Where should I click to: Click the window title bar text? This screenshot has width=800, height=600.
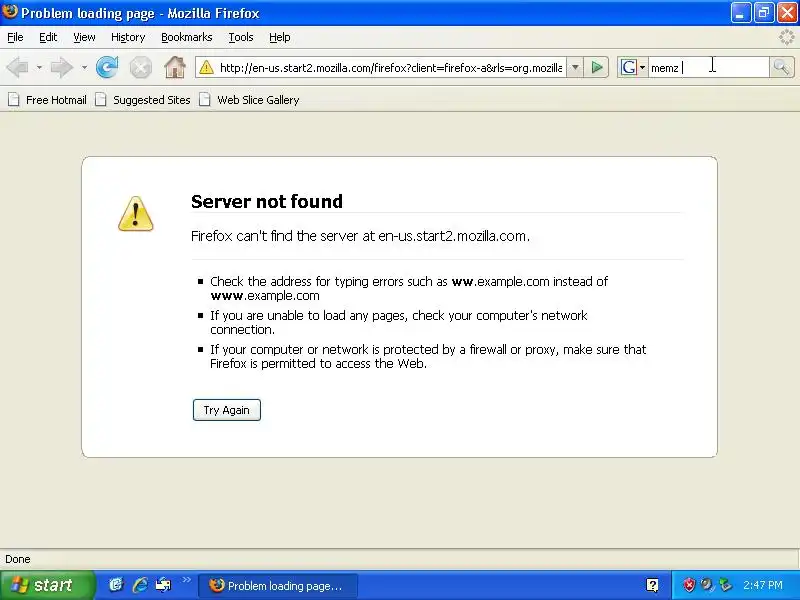tap(140, 13)
